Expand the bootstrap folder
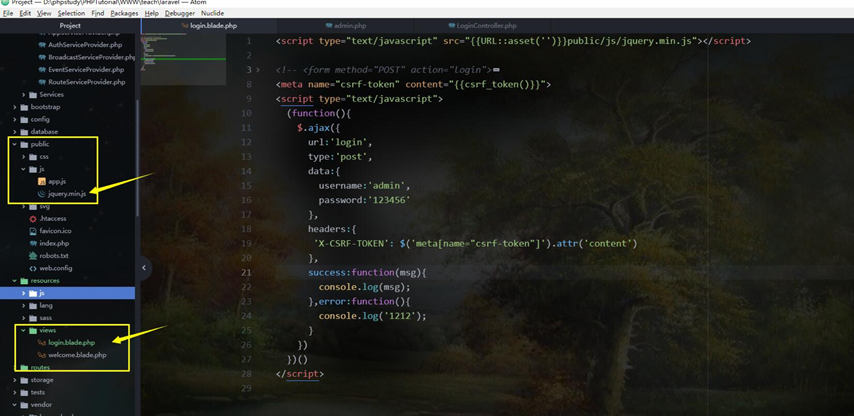 (15, 107)
